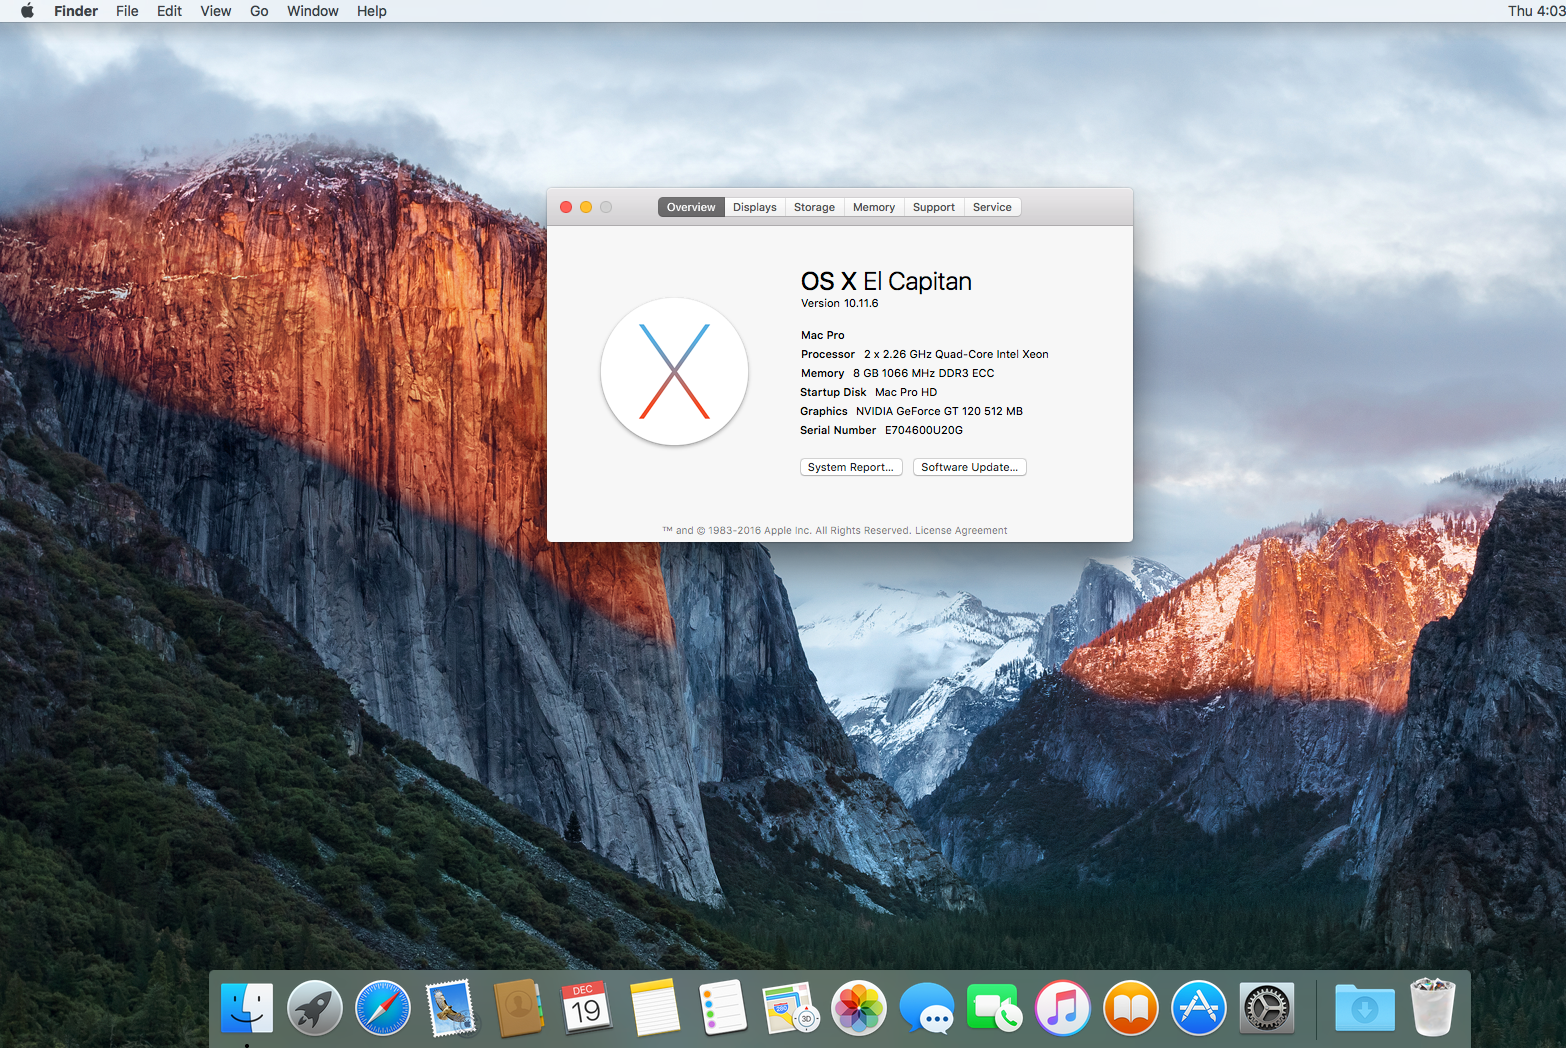Switch to the Displays tab
The height and width of the screenshot is (1048, 1566).
click(754, 207)
